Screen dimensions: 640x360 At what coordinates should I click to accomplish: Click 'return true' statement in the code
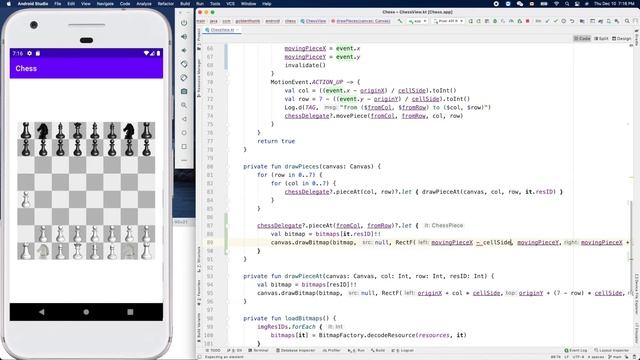click(x=276, y=141)
